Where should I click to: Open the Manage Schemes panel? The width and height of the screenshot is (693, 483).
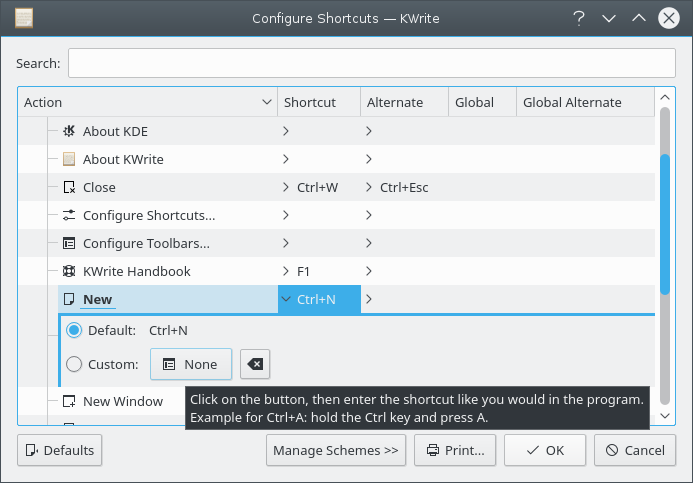(x=336, y=450)
